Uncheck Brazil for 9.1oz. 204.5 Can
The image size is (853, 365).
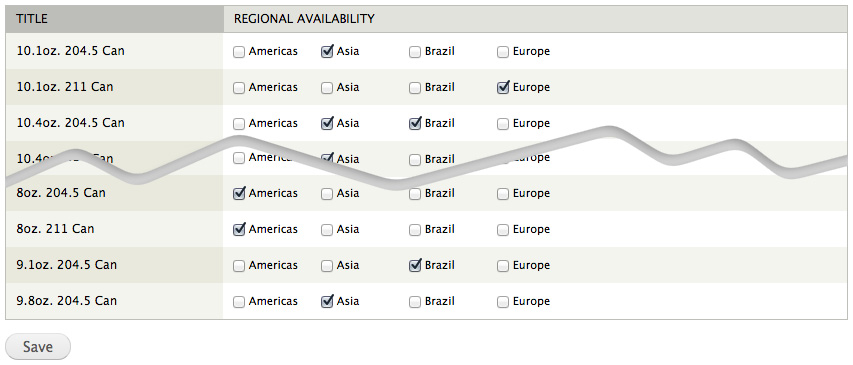point(415,265)
